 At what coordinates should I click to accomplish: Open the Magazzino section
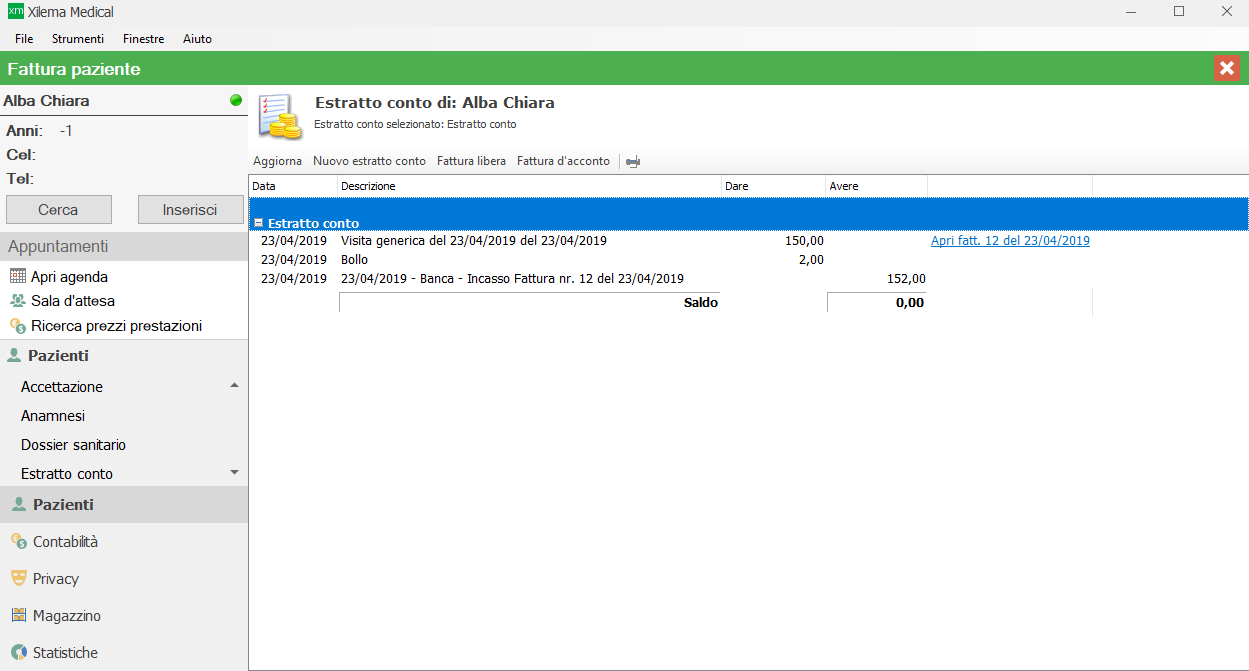(124, 615)
